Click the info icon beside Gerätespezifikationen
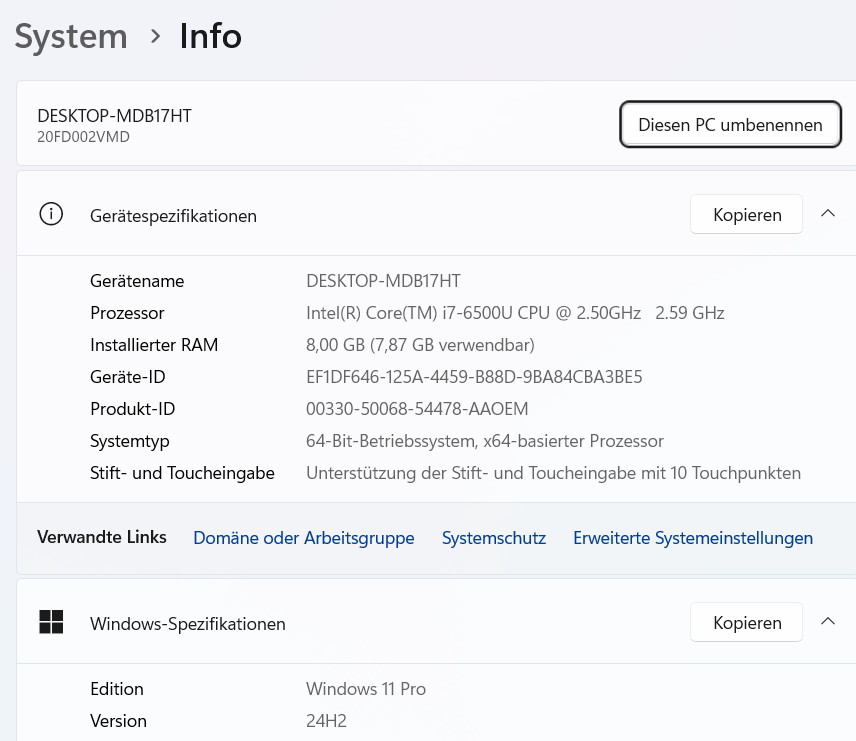 [x=51, y=214]
